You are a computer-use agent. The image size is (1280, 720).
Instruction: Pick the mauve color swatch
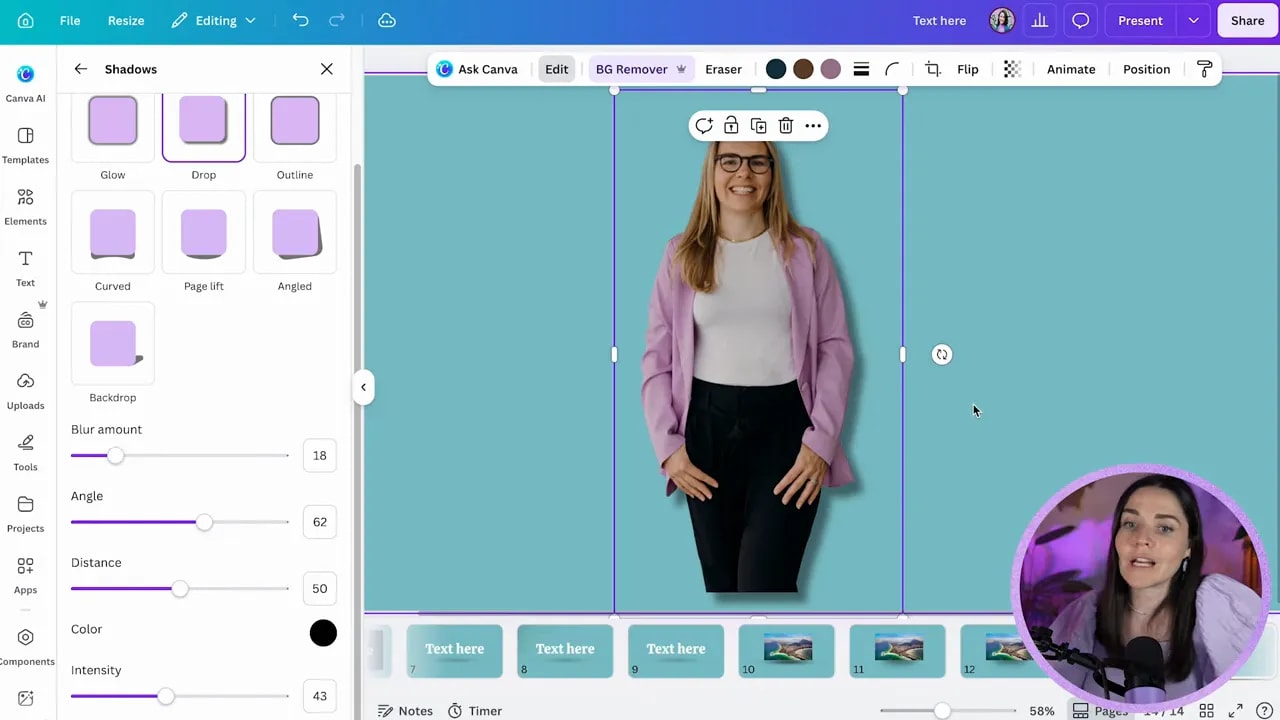[830, 69]
